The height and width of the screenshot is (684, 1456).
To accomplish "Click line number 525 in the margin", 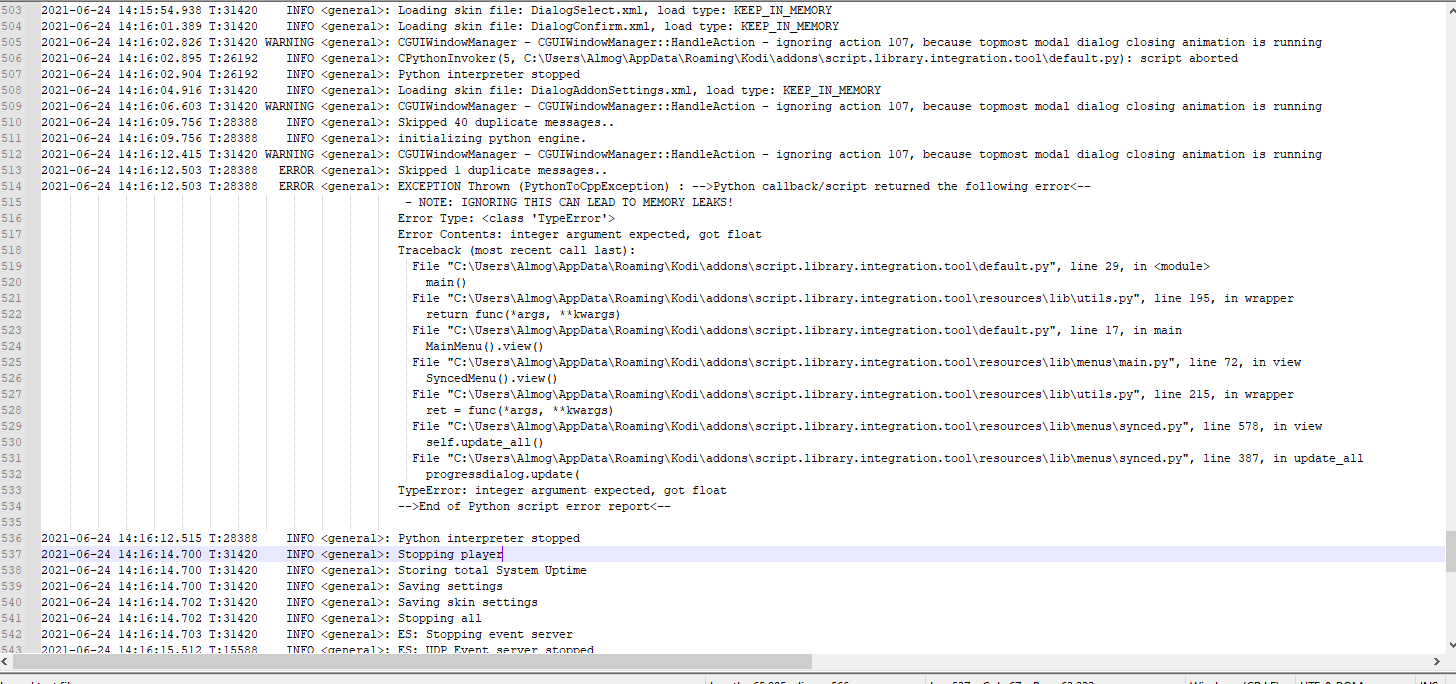I will pos(12,363).
